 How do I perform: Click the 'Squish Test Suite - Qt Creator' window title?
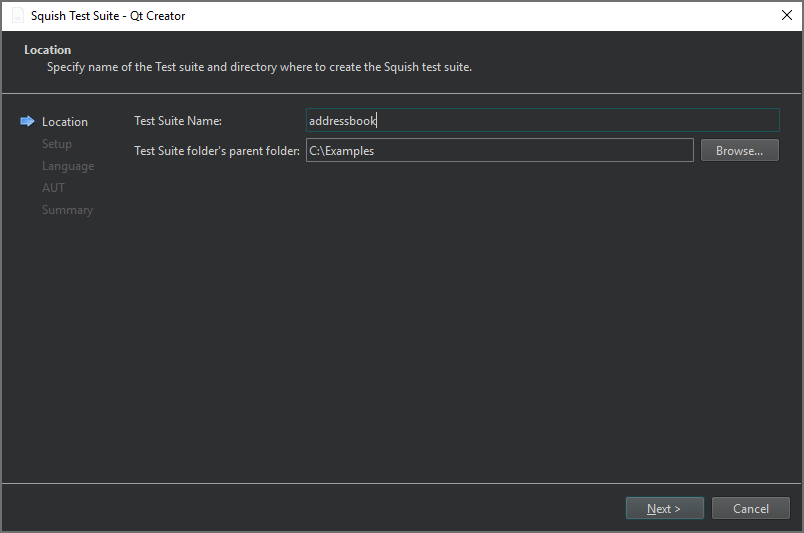[108, 16]
